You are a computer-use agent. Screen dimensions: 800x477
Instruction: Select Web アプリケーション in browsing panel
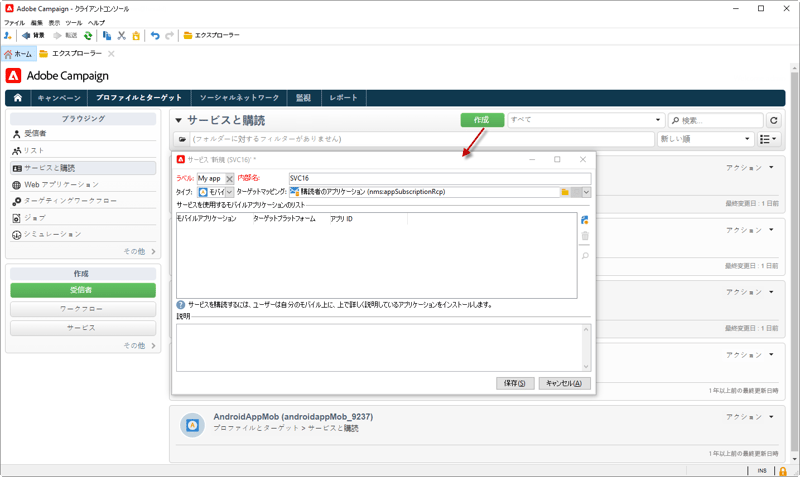[x=83, y=185]
